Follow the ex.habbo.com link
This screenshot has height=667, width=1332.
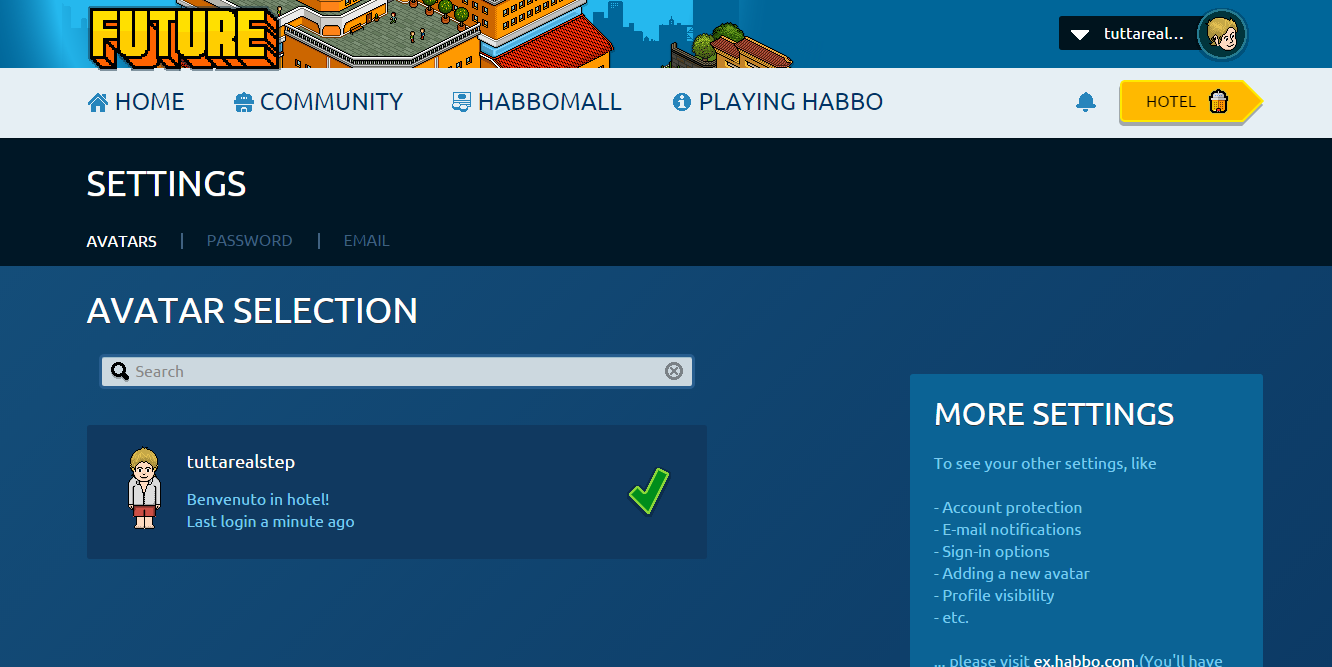(x=1083, y=660)
